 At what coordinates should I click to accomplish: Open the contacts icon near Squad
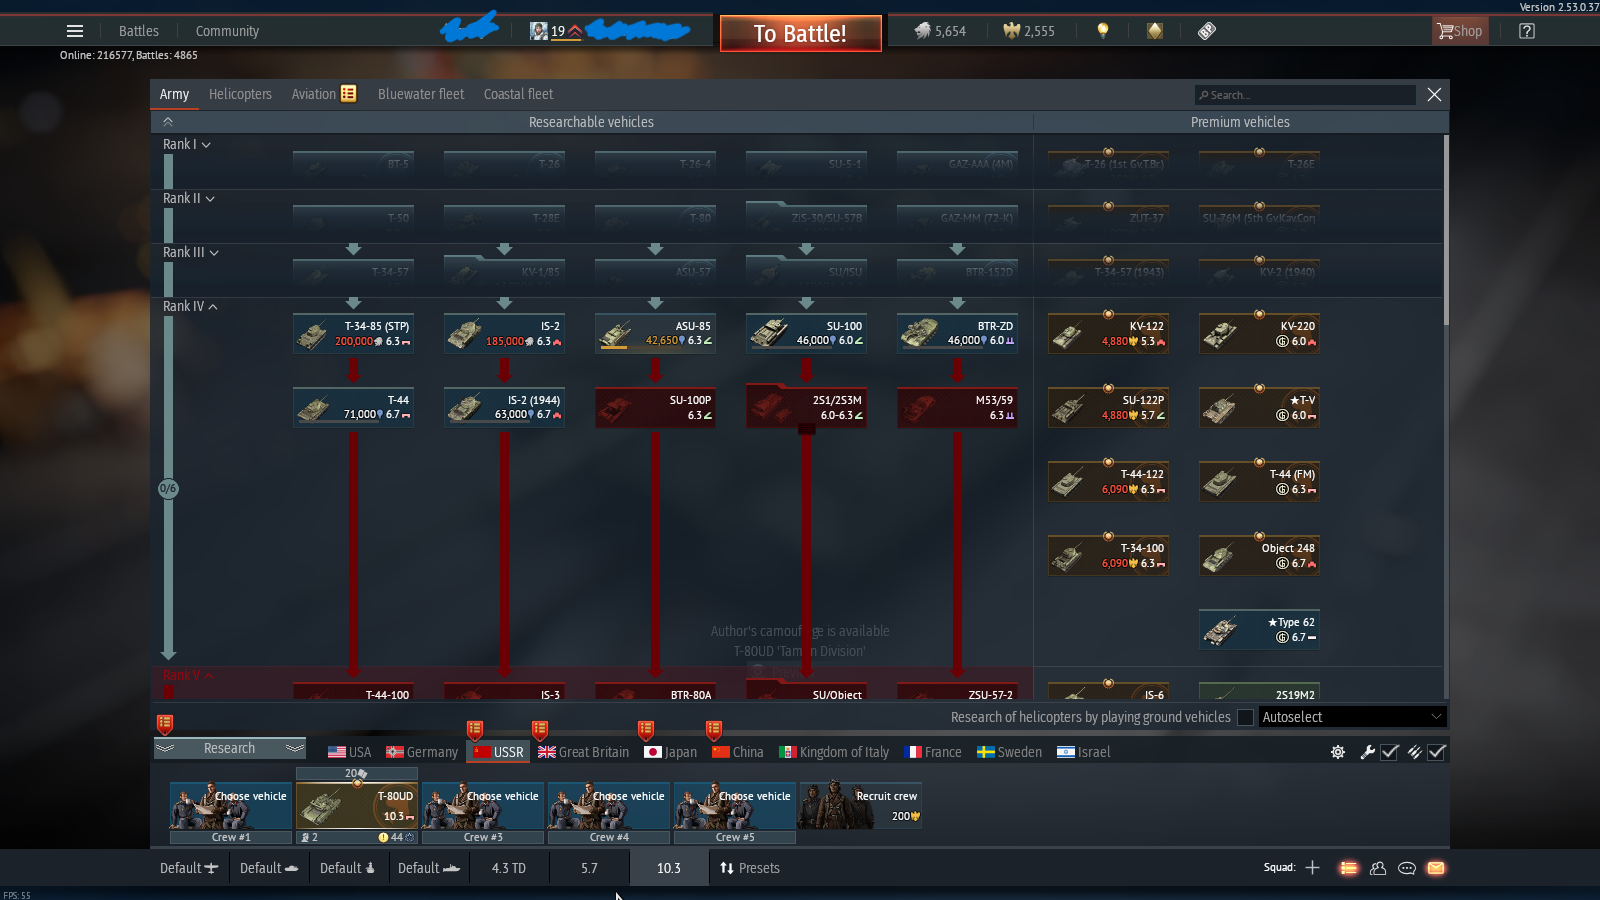tap(1378, 868)
